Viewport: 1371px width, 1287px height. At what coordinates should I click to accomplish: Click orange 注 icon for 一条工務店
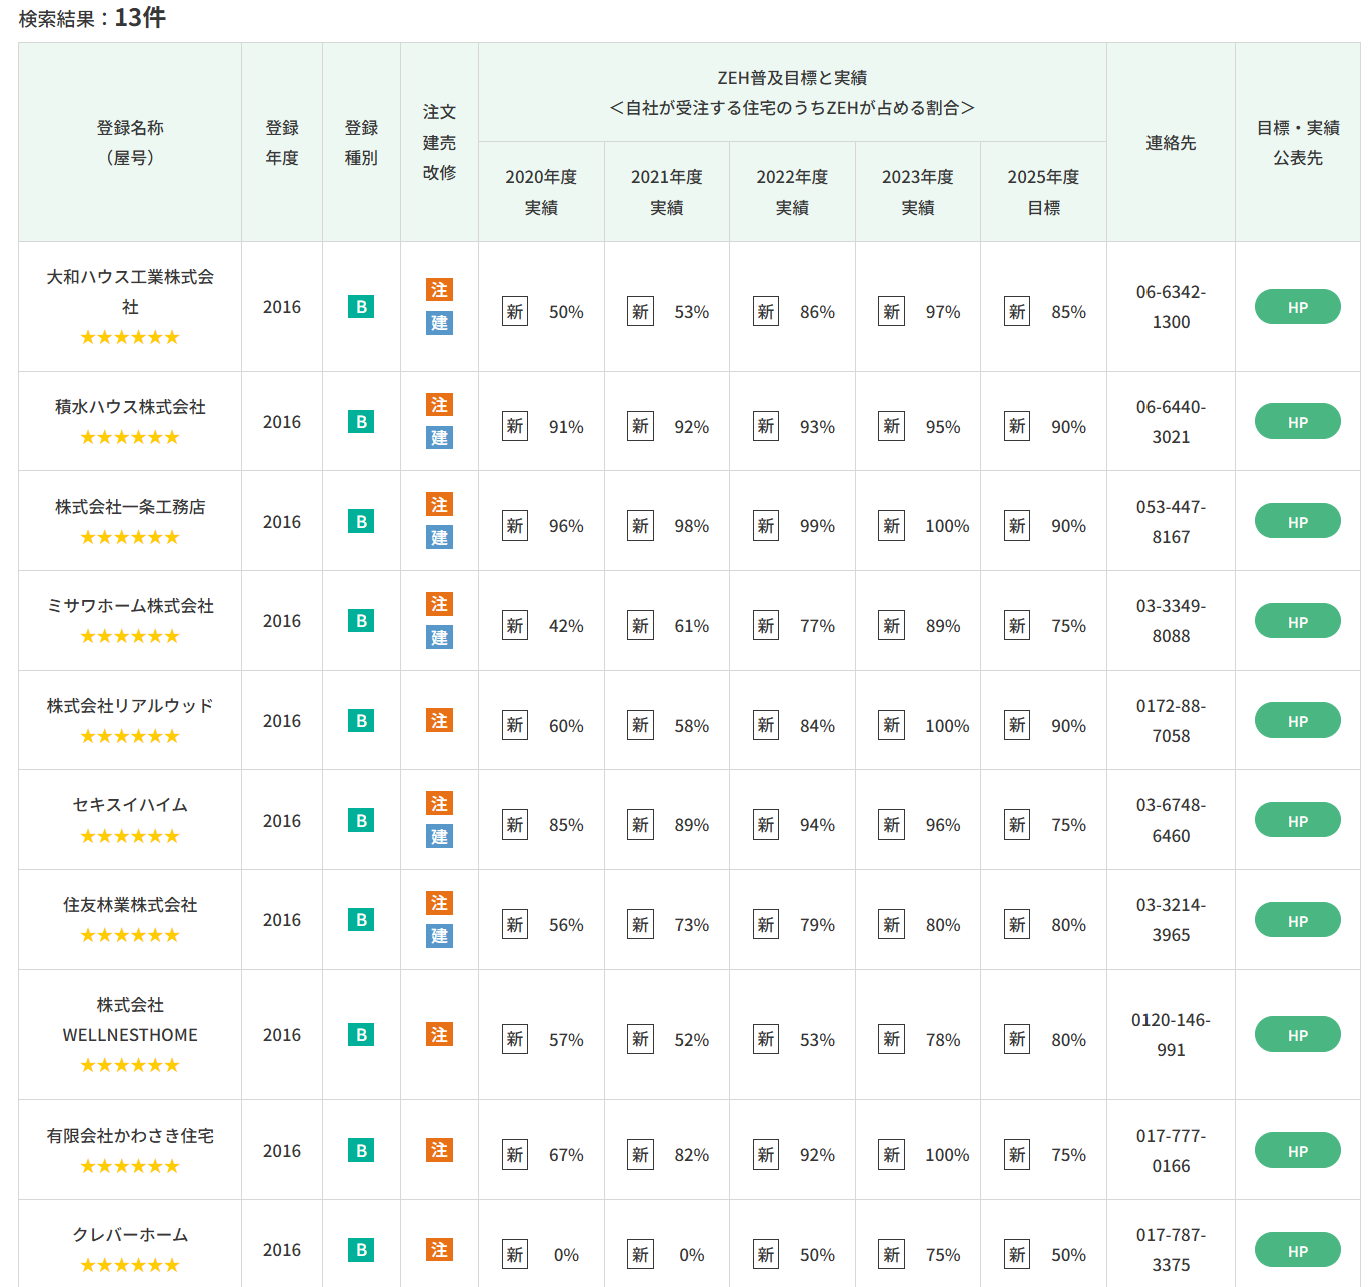click(439, 505)
